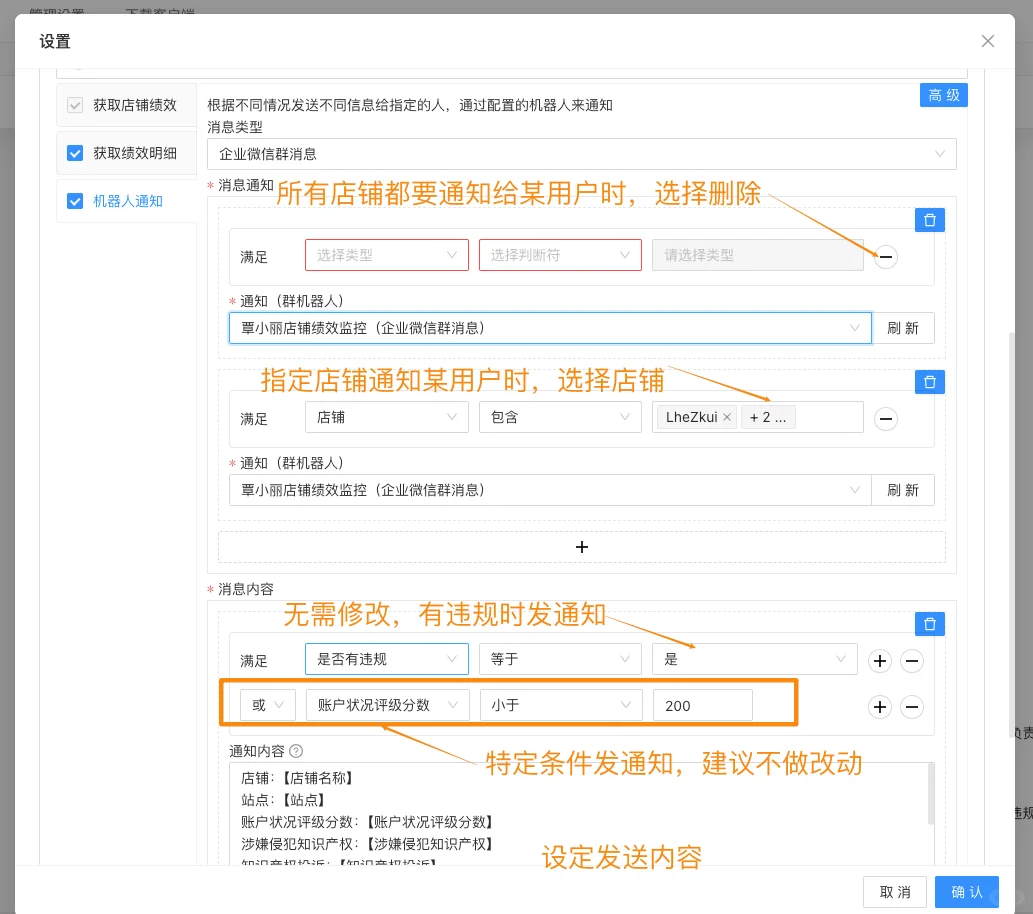1033x914 pixels.
Task: Toggle the 机器人通知 checkbox
Action: pos(75,201)
